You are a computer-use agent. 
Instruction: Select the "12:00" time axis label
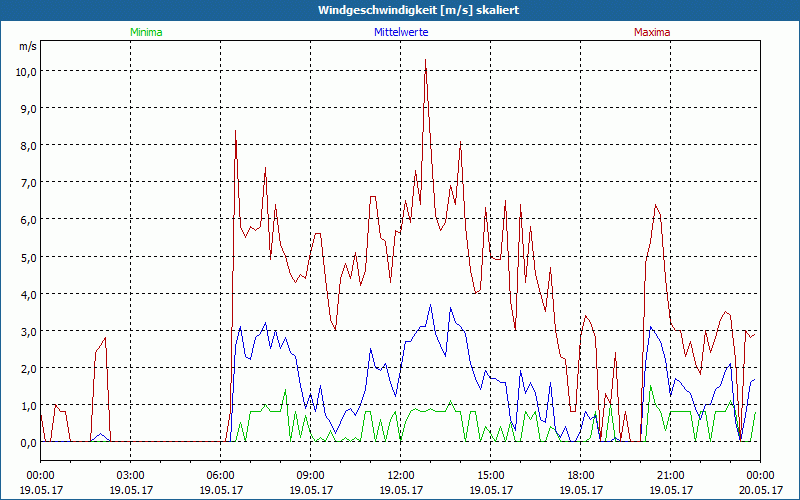[x=400, y=475]
